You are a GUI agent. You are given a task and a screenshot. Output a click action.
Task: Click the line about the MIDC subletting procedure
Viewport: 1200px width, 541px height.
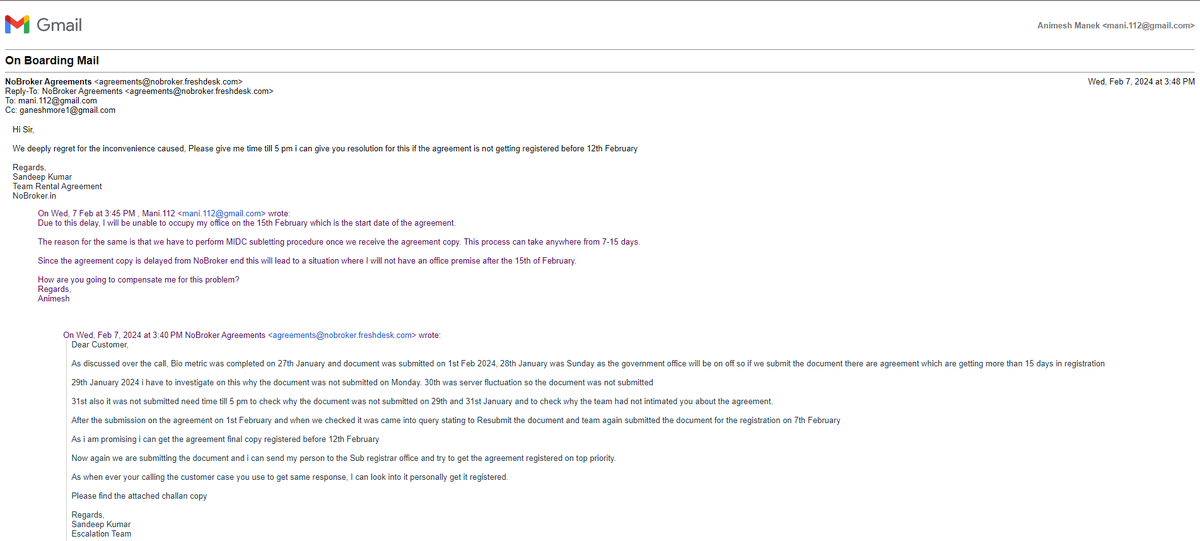point(339,242)
